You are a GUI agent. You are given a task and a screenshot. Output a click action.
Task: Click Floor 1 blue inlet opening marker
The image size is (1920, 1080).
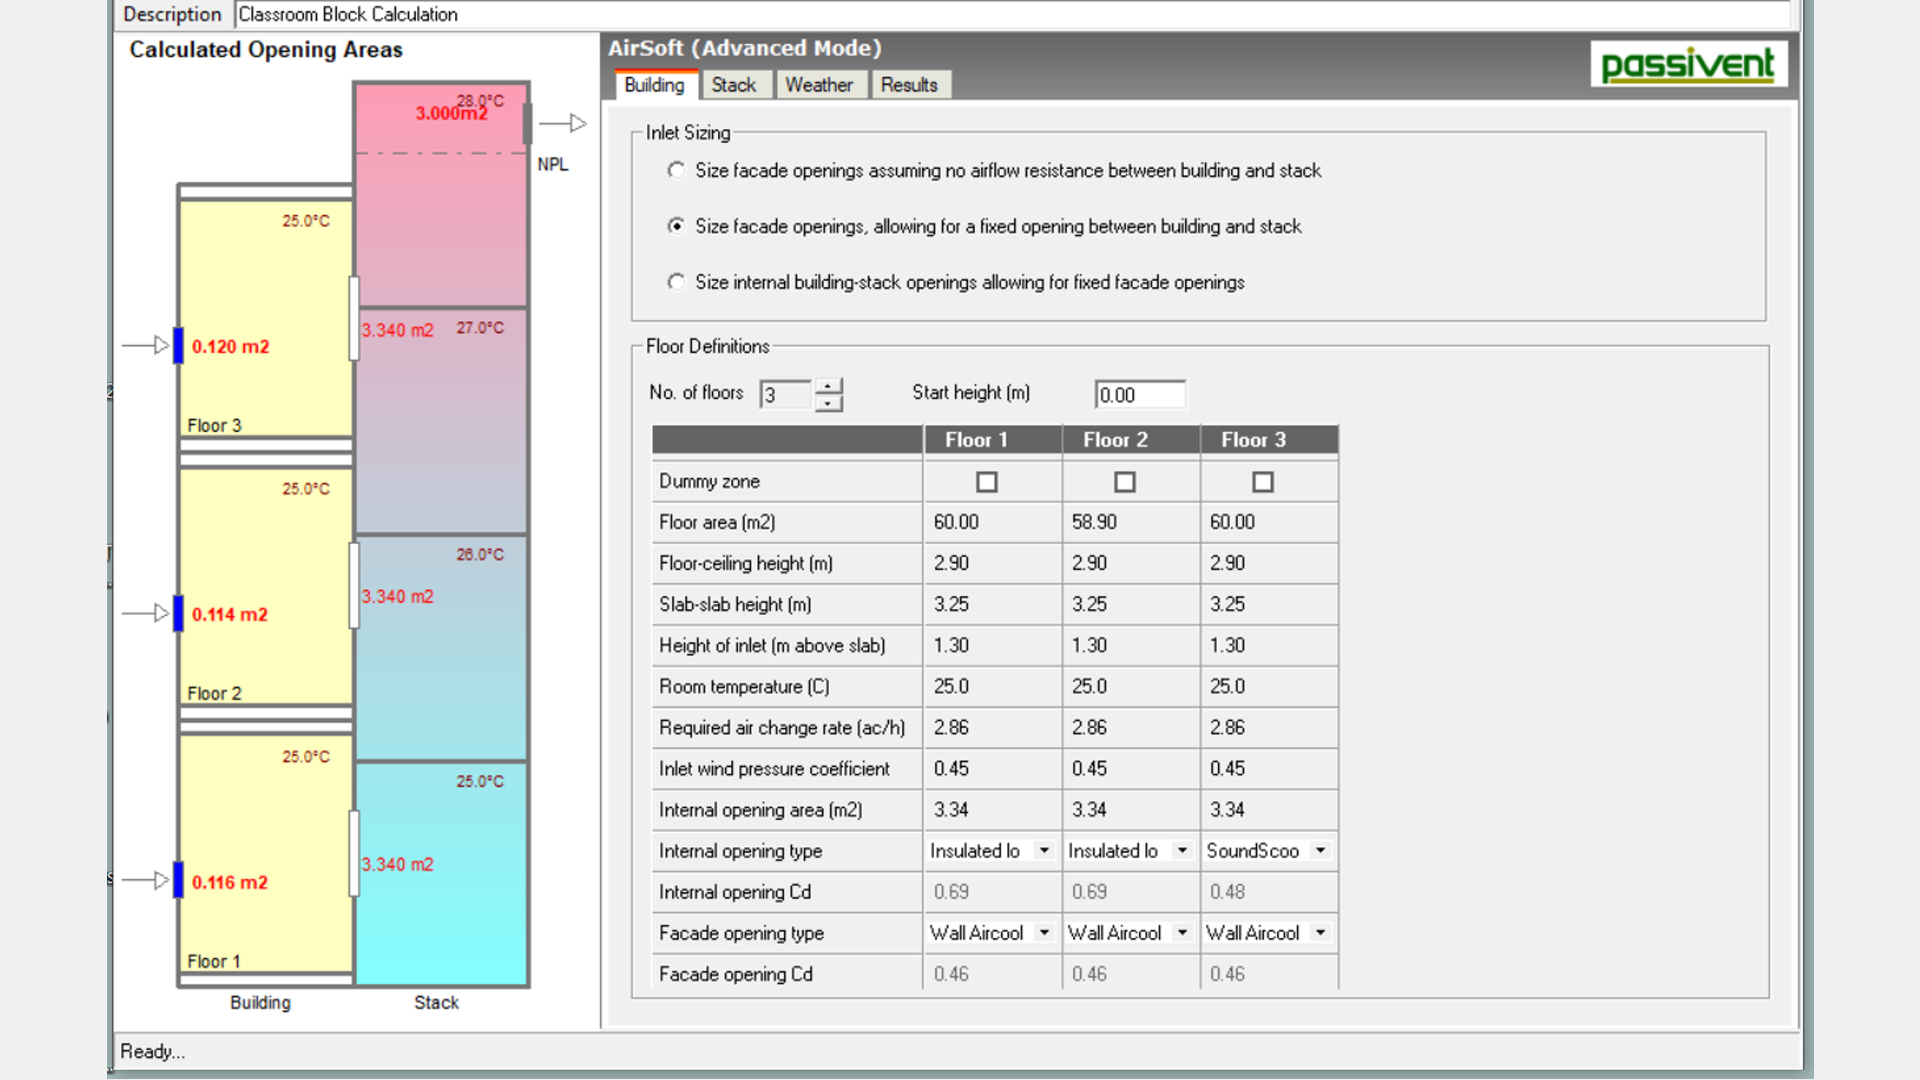(179, 880)
